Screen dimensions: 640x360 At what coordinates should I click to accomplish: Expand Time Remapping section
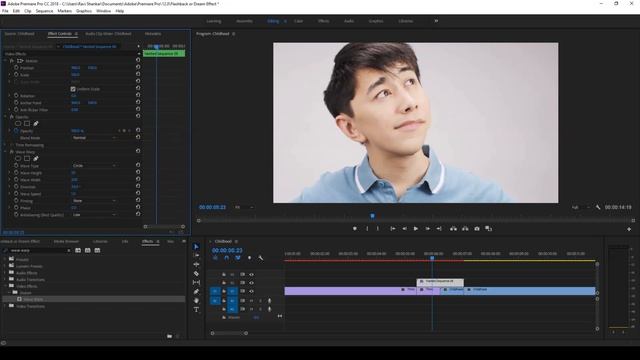coord(5,145)
